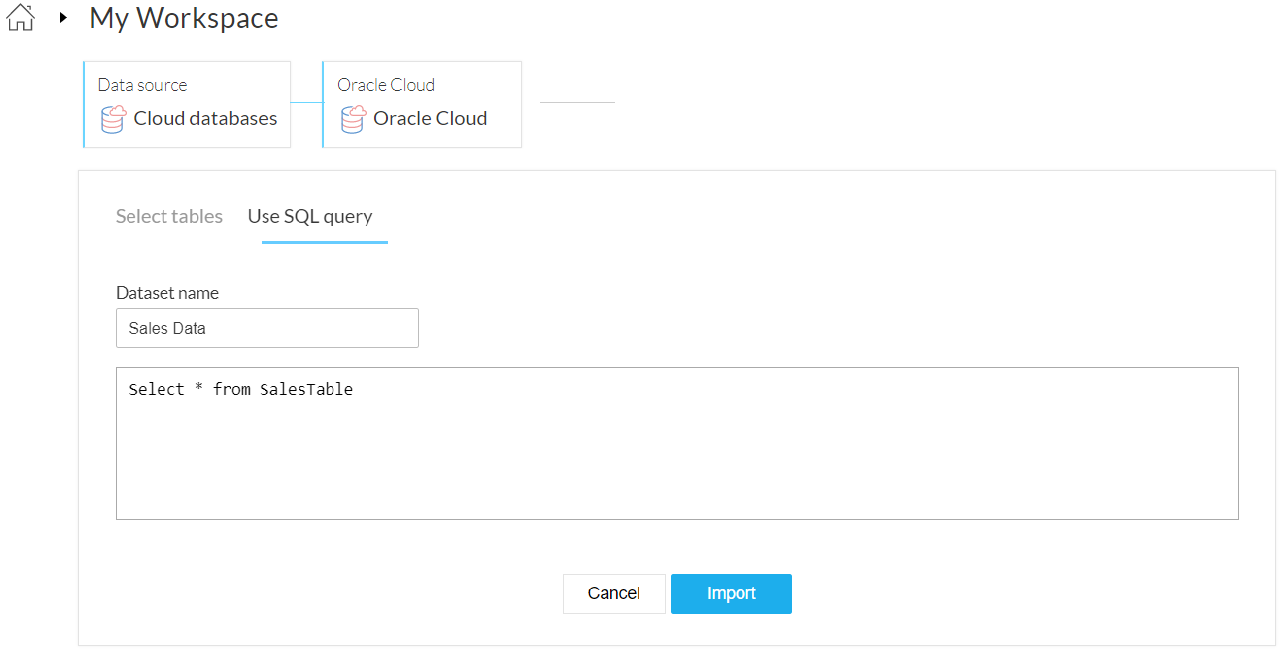Screen dimensions: 1288x661
Task: Click the "Dataset name" field label
Action: point(167,293)
